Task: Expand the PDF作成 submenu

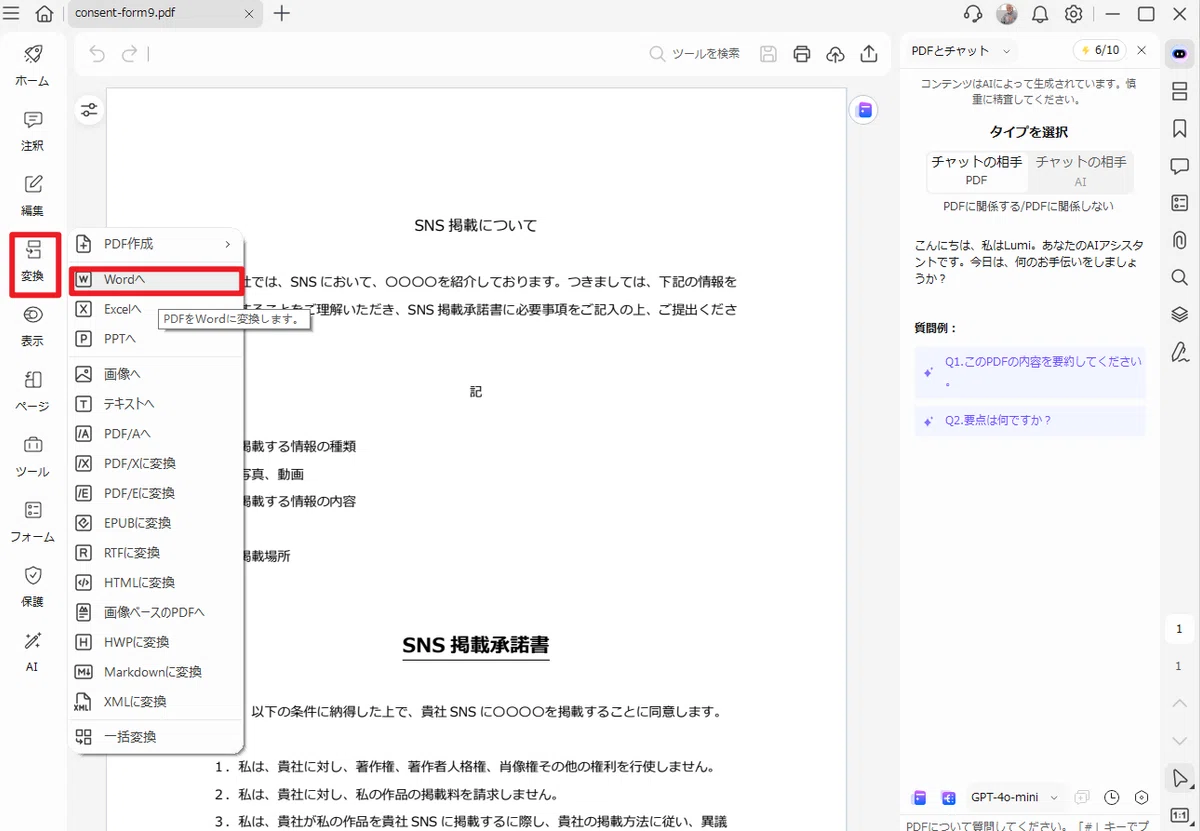Action: 155,244
